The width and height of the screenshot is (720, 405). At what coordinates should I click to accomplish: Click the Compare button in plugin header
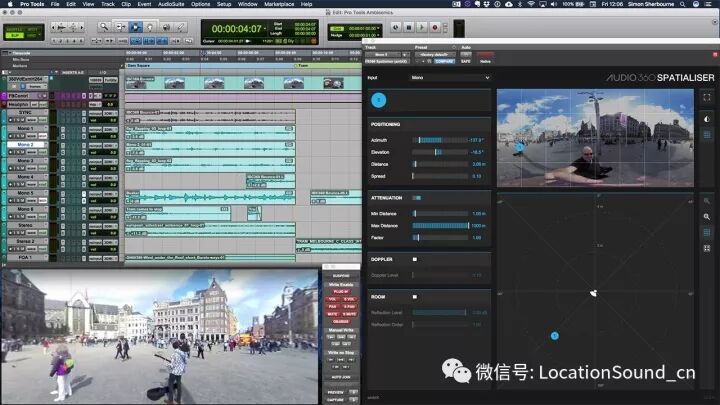(x=444, y=61)
